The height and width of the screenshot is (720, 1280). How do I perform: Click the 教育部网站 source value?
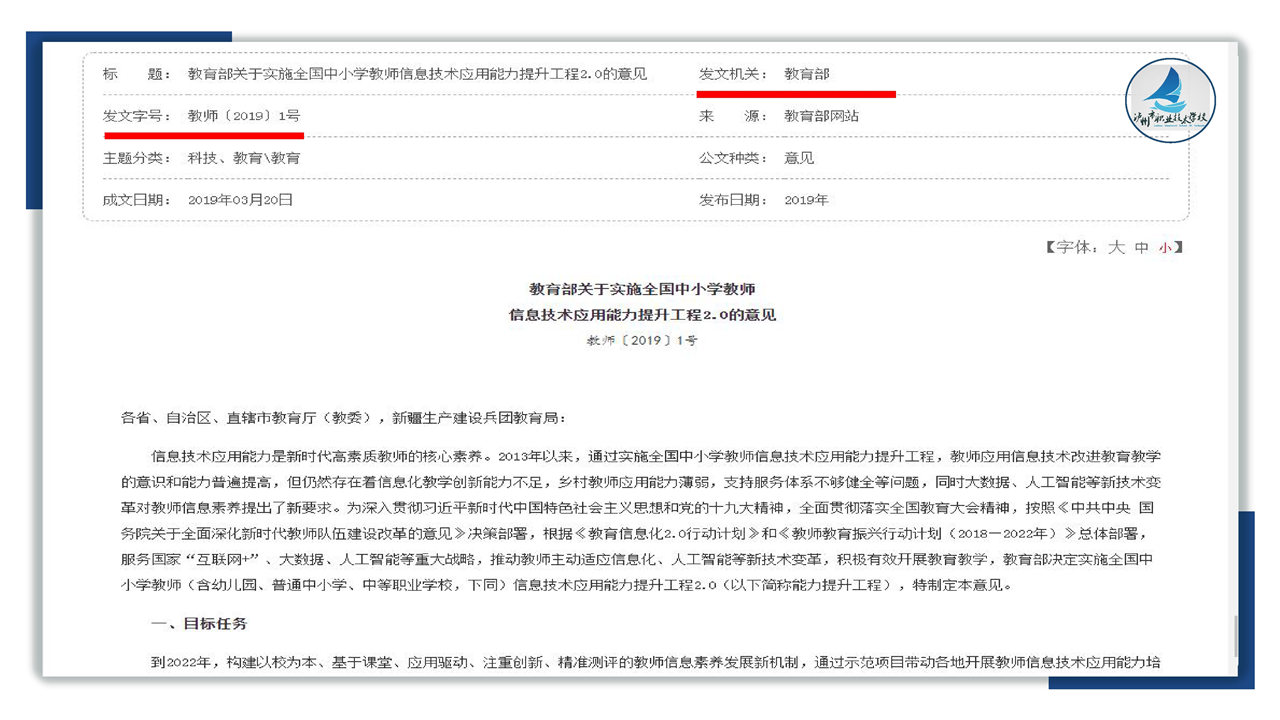pyautogui.click(x=821, y=116)
